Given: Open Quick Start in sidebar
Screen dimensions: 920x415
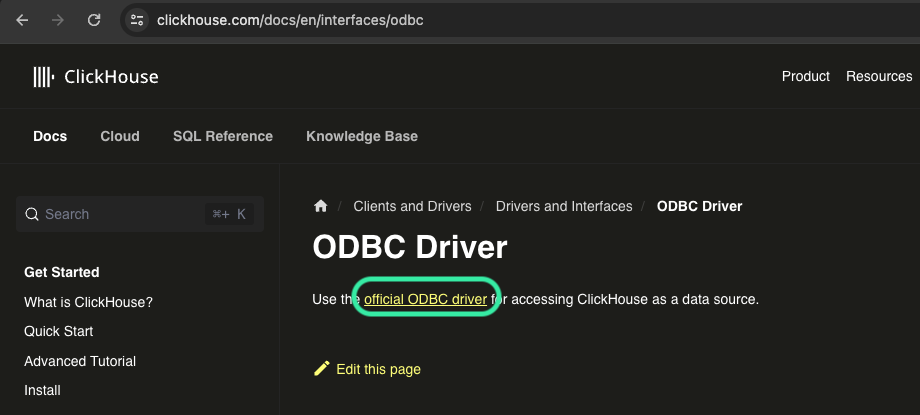Looking at the screenshot, I should [59, 331].
